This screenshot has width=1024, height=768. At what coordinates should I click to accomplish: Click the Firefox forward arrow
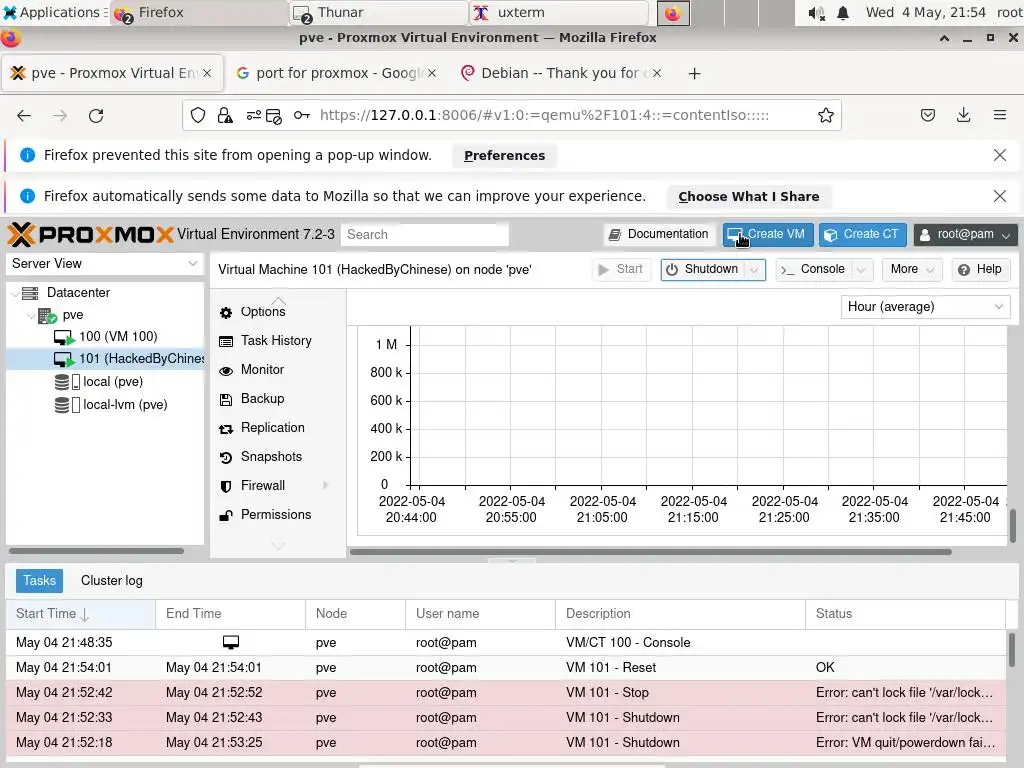60,116
